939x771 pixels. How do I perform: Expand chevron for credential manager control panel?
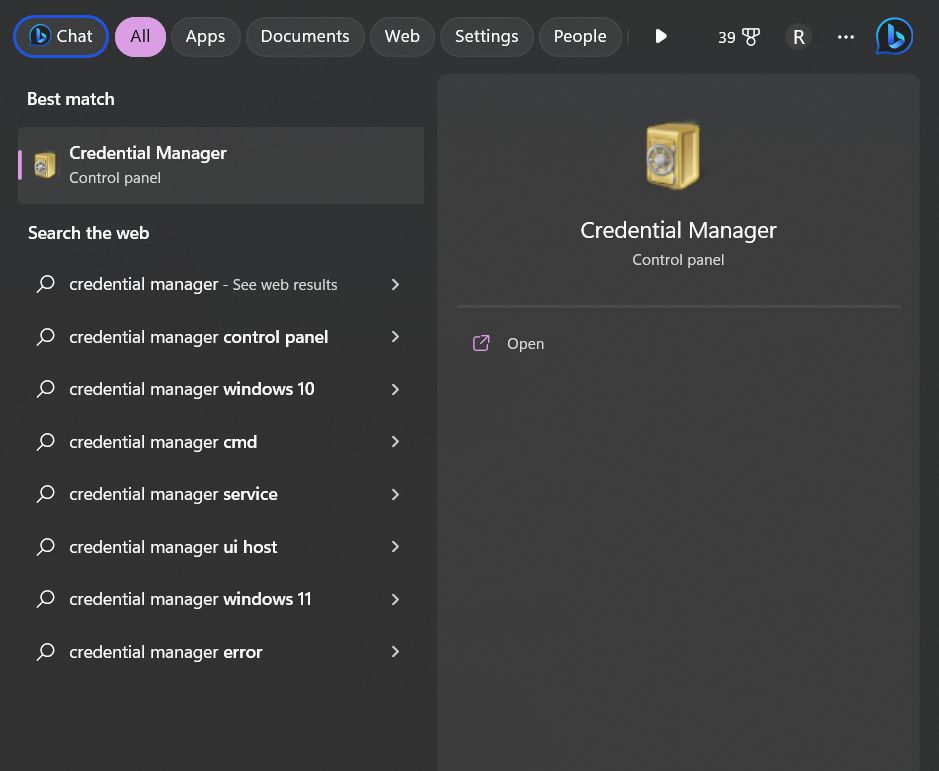[395, 337]
